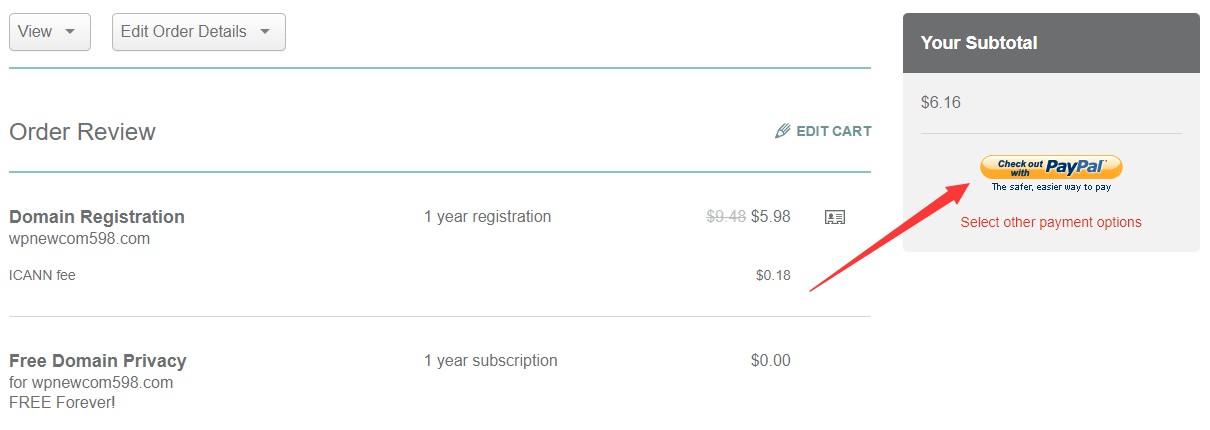1210x430 pixels.
Task: Click the 1 year subscription term
Action: click(491, 361)
